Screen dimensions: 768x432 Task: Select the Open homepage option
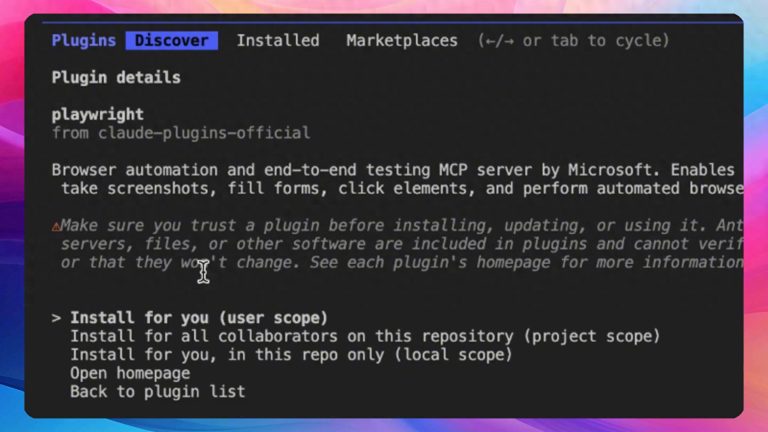point(130,373)
